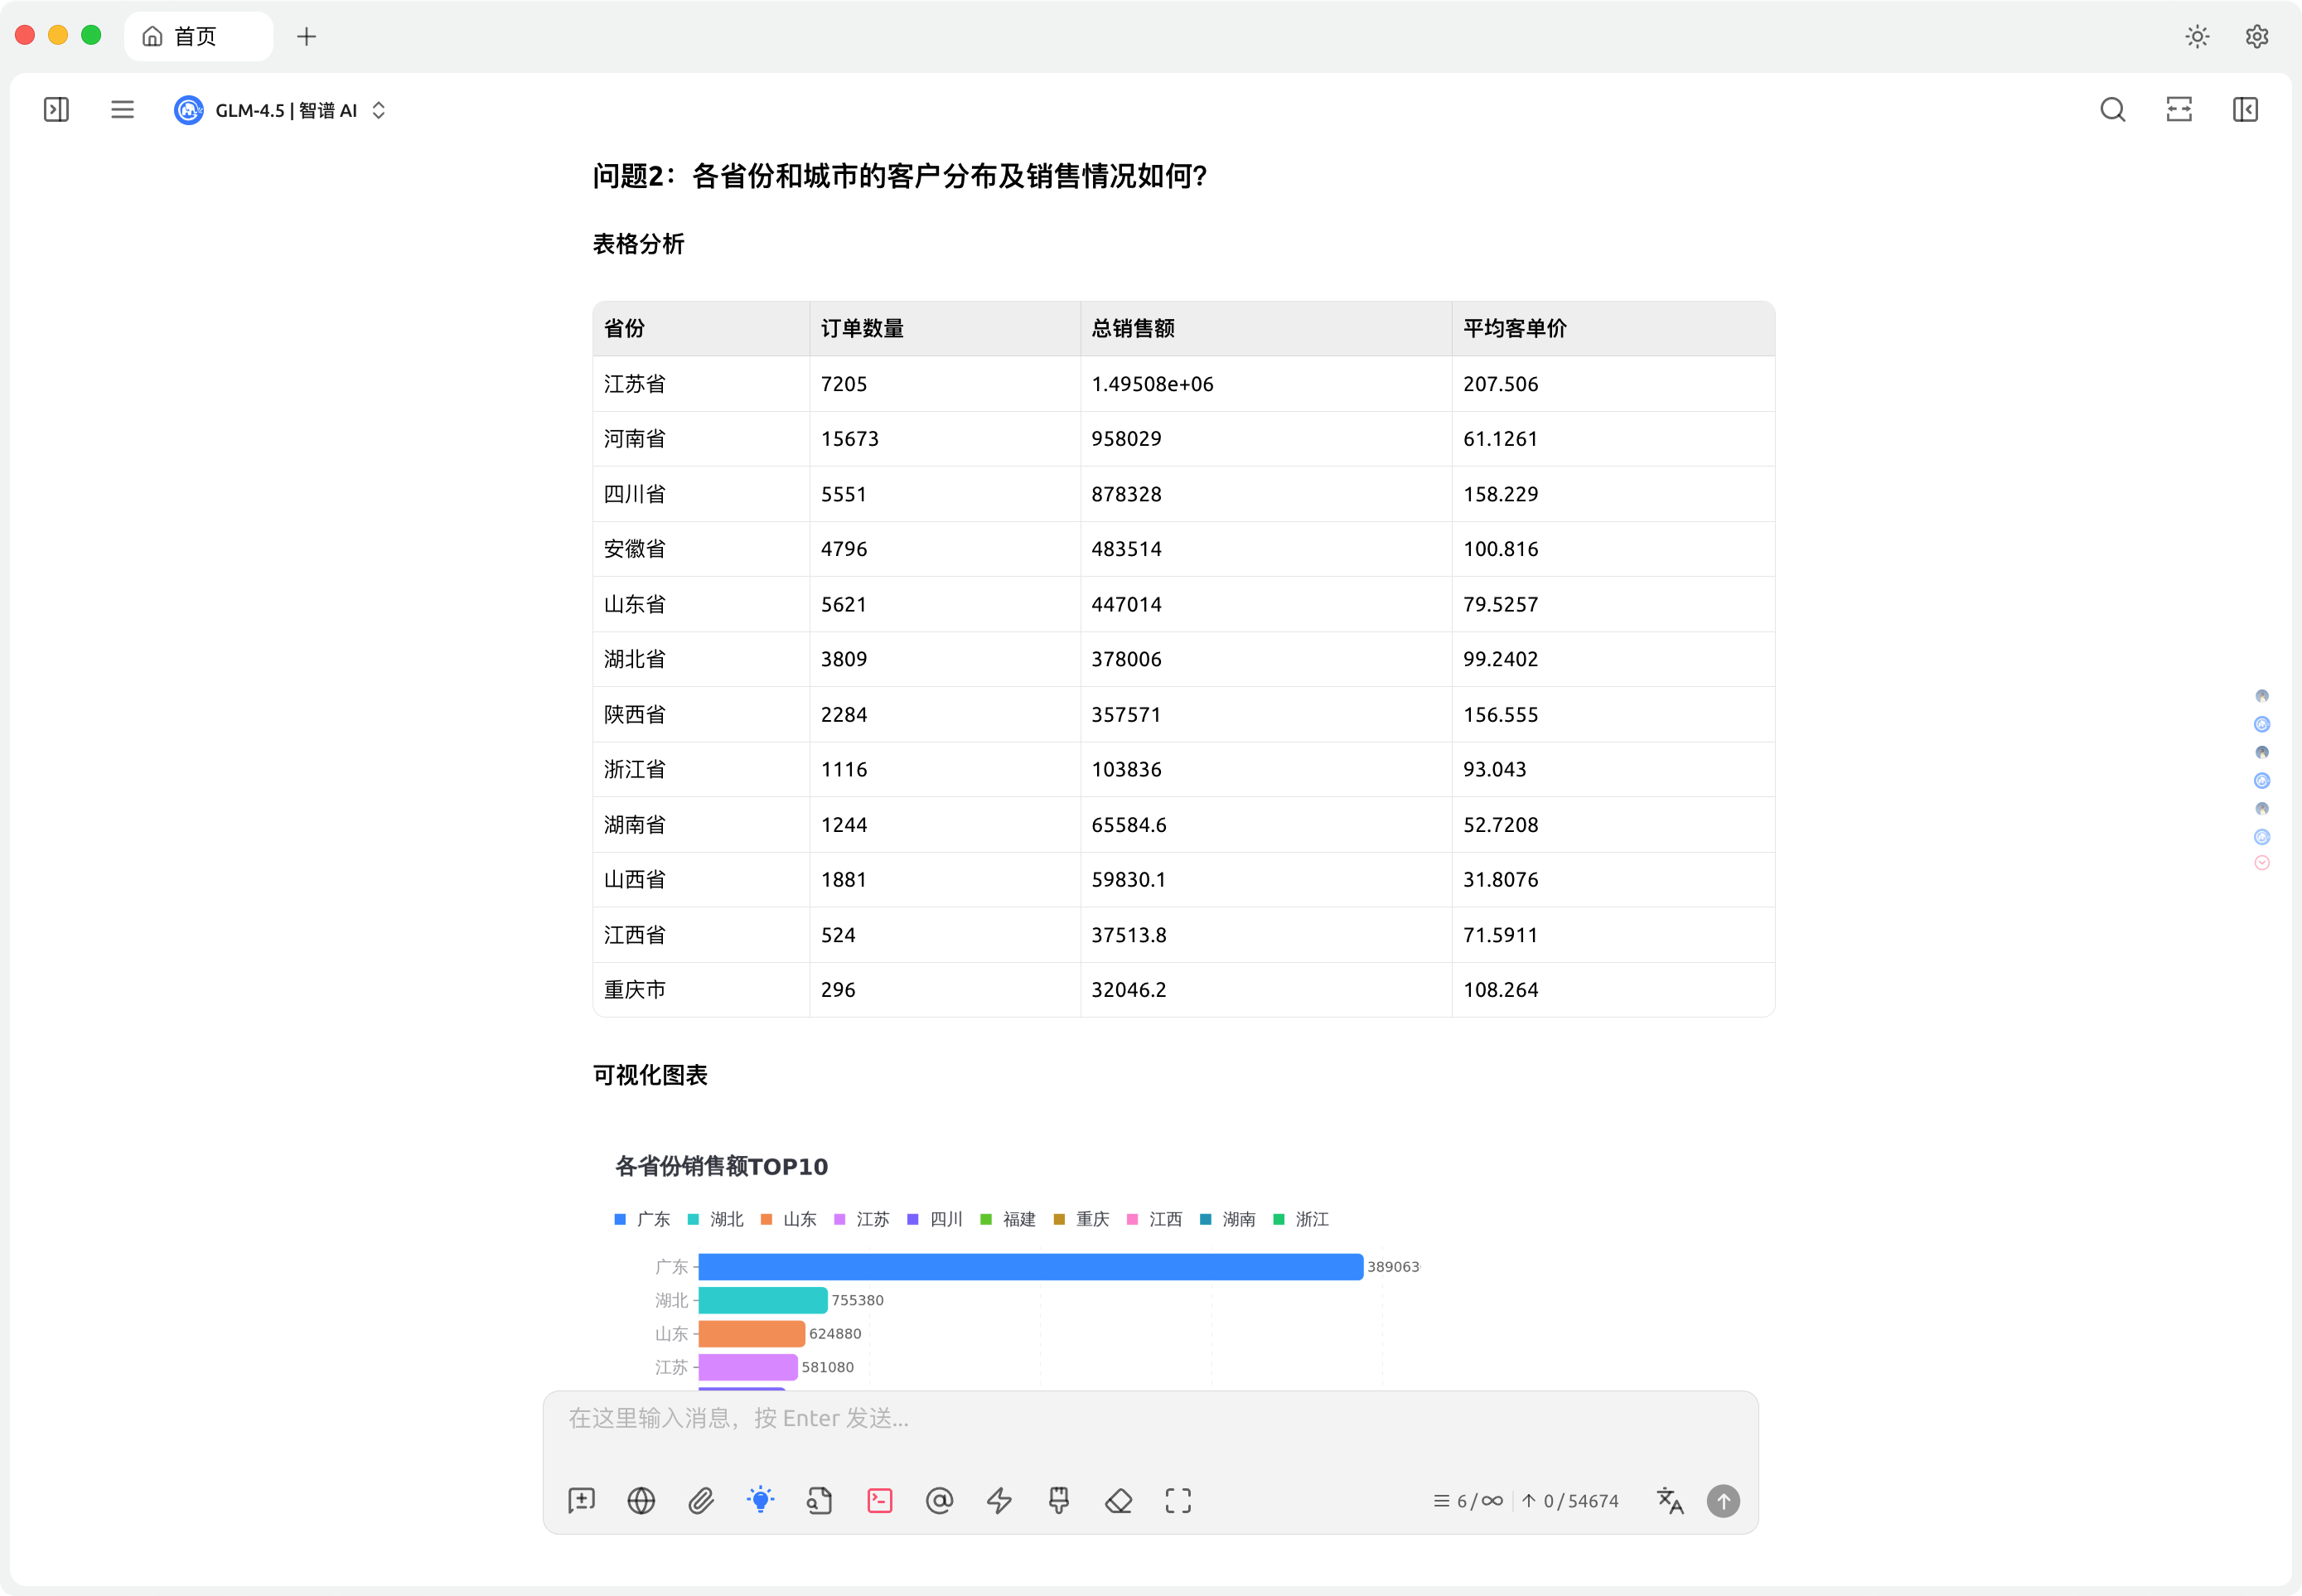Viewport: 2302px width, 1596px height.
Task: Send the message with the arrow button
Action: coord(1723,1500)
